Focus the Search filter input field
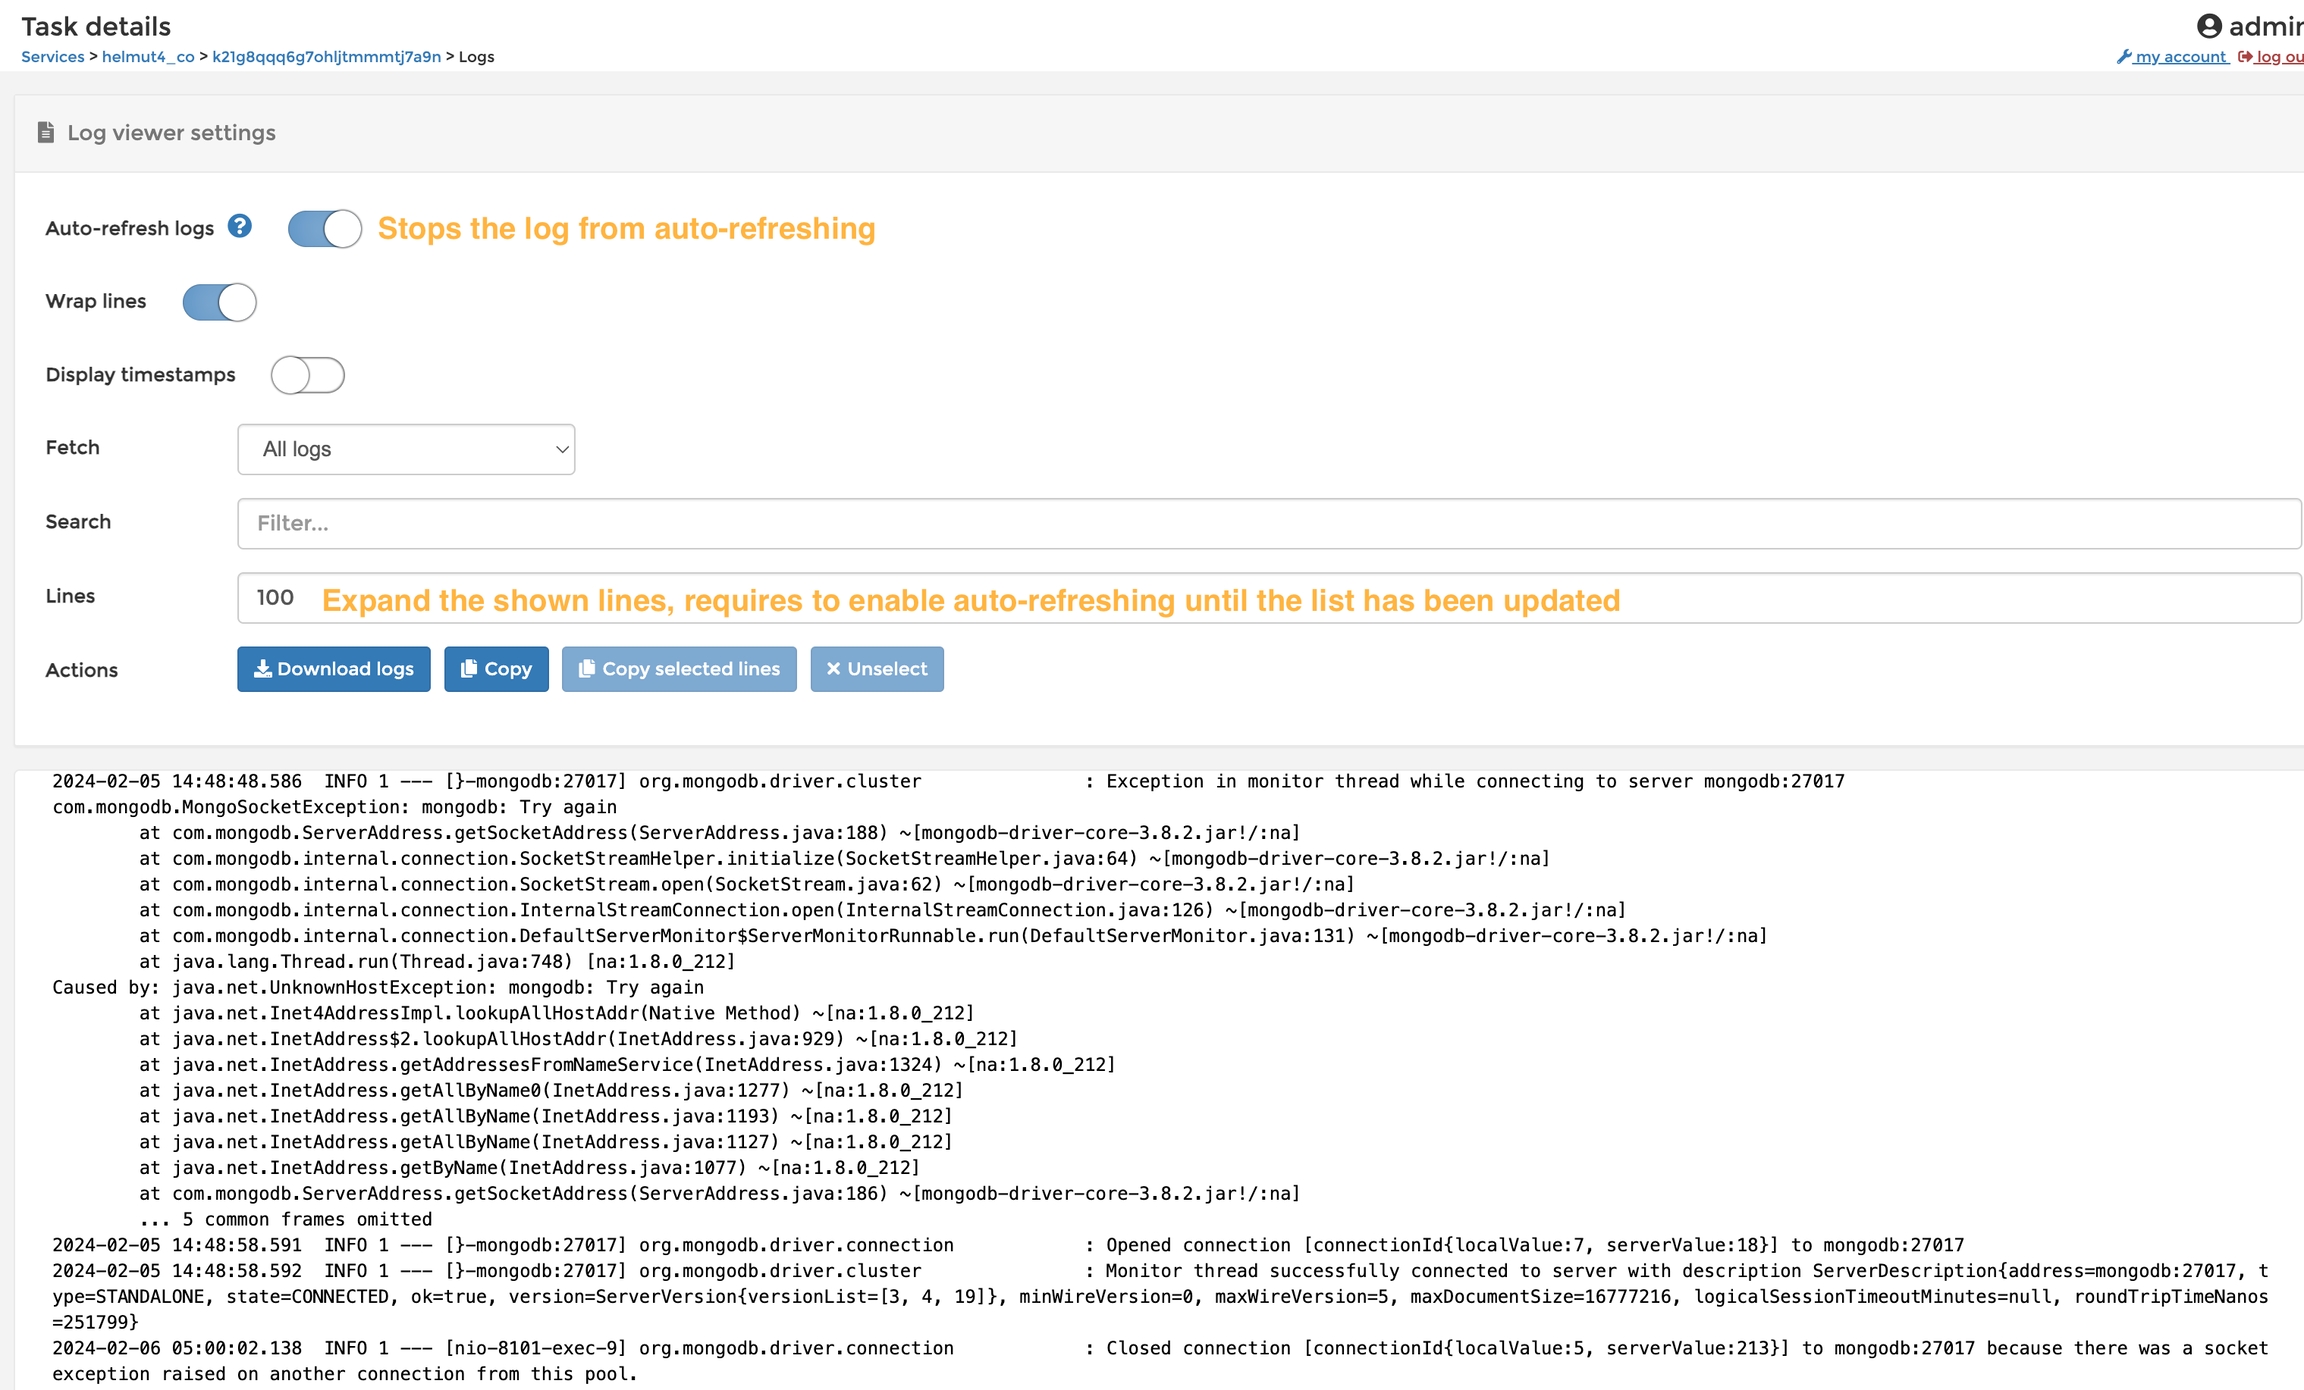Viewport: 2304px width, 1390px height. coord(1268,523)
